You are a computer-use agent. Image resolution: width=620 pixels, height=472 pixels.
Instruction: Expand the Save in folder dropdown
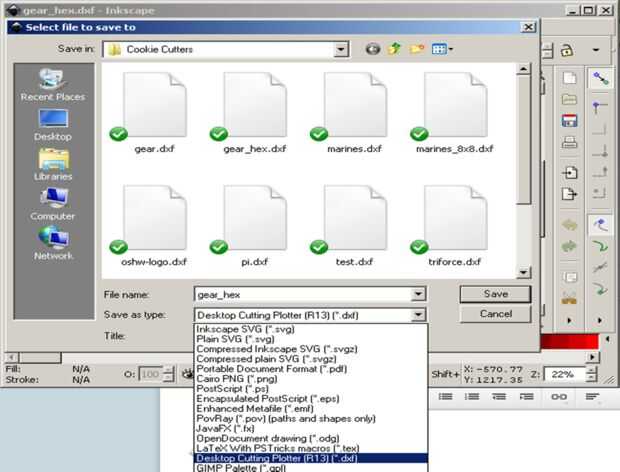point(340,50)
